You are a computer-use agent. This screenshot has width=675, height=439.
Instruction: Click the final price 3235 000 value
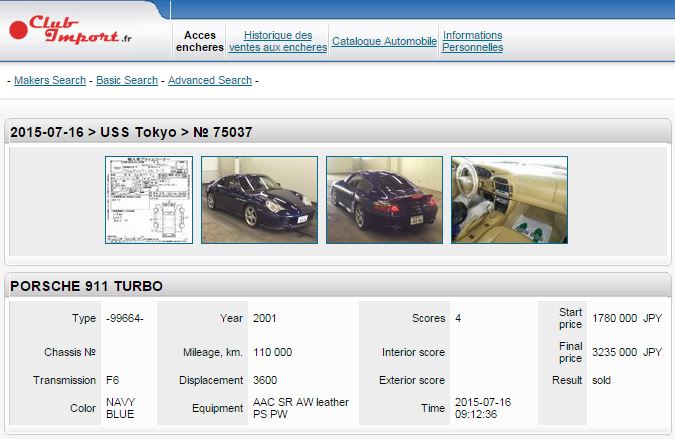click(x=615, y=352)
